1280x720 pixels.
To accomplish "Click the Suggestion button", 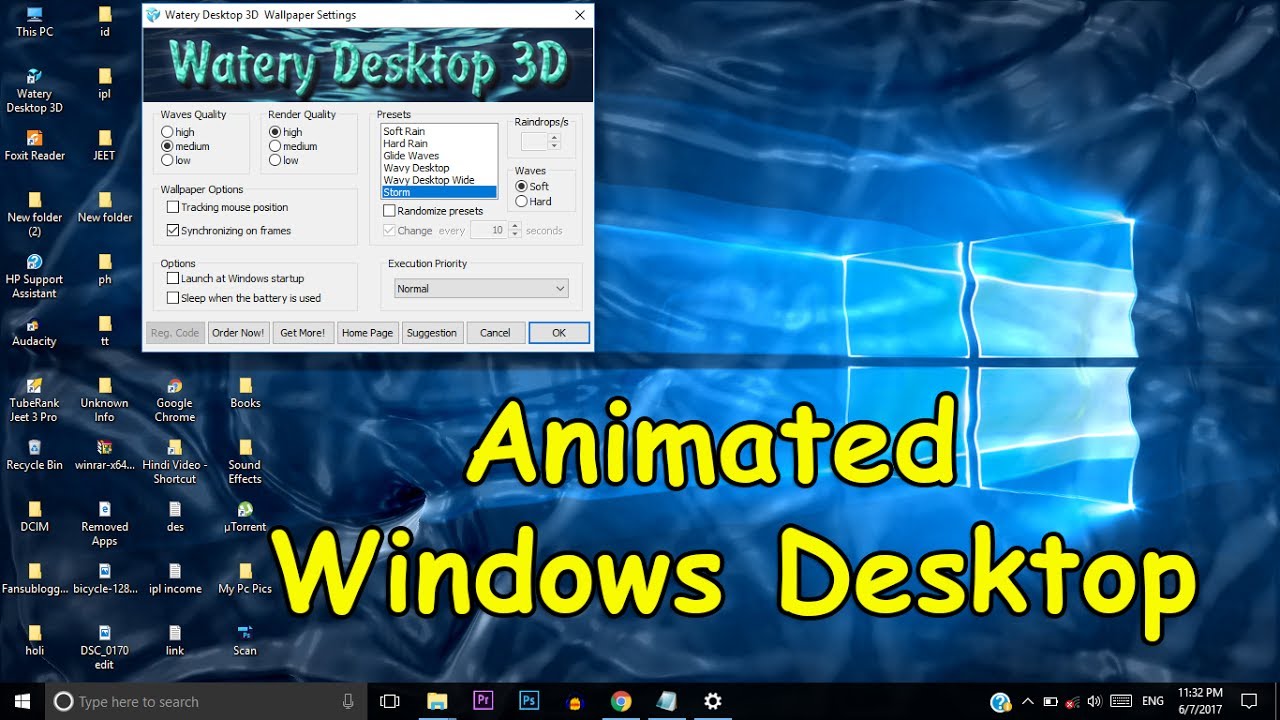I will [x=432, y=333].
